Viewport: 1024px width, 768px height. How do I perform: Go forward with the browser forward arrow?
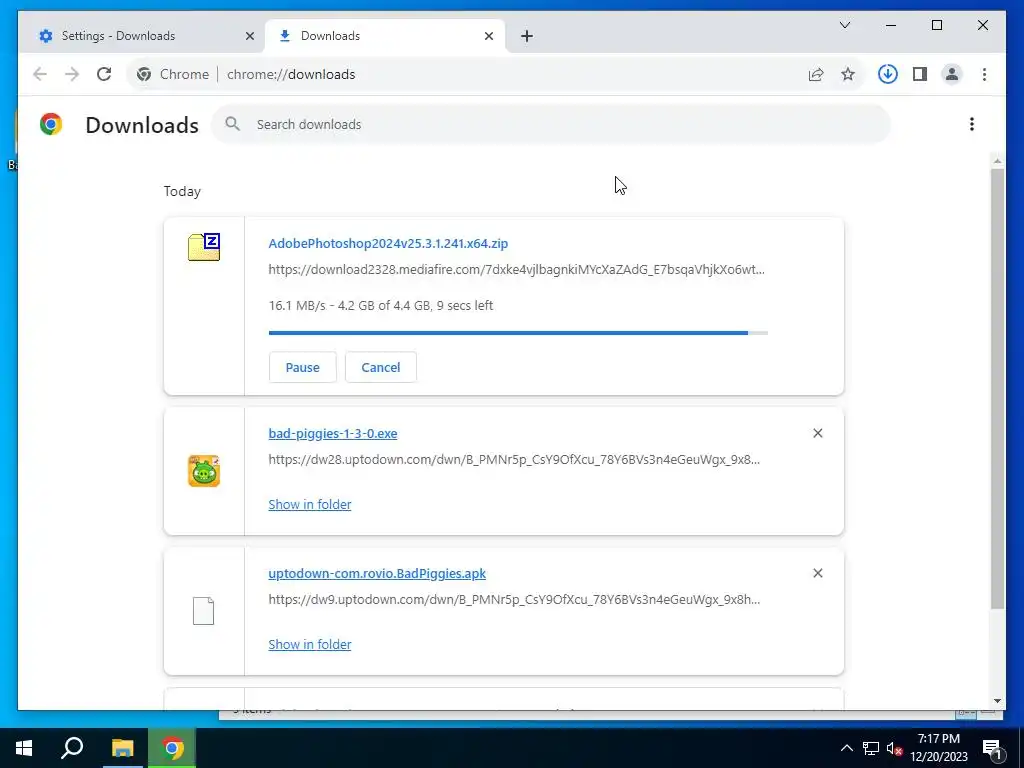[72, 74]
